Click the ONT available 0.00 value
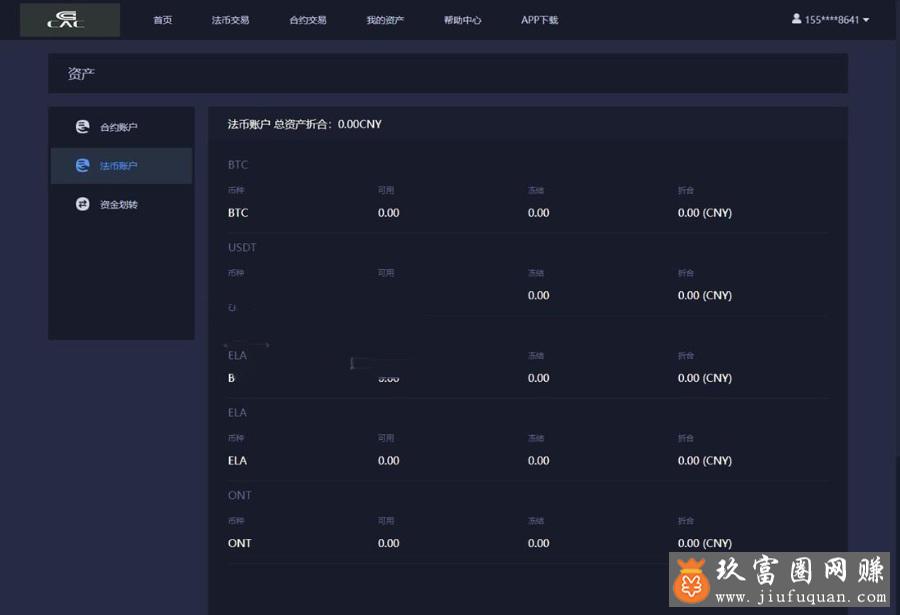This screenshot has height=615, width=900. click(389, 544)
